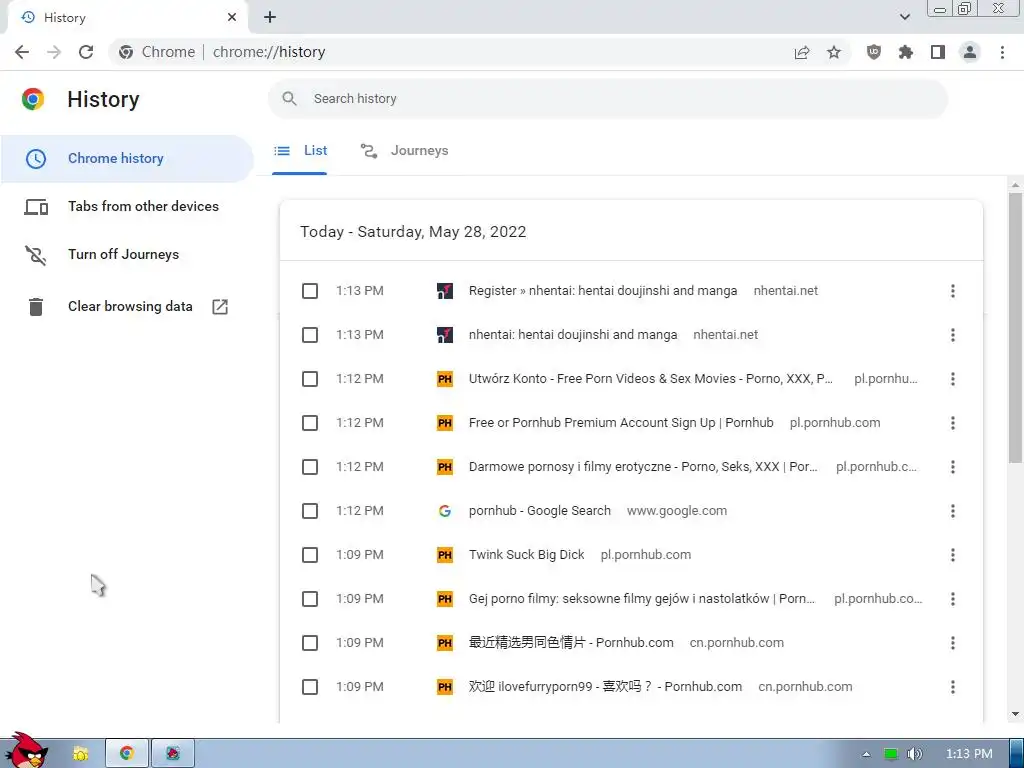Open actions menu for Utwórz Konto entry
This screenshot has height=768, width=1024.
coord(953,379)
